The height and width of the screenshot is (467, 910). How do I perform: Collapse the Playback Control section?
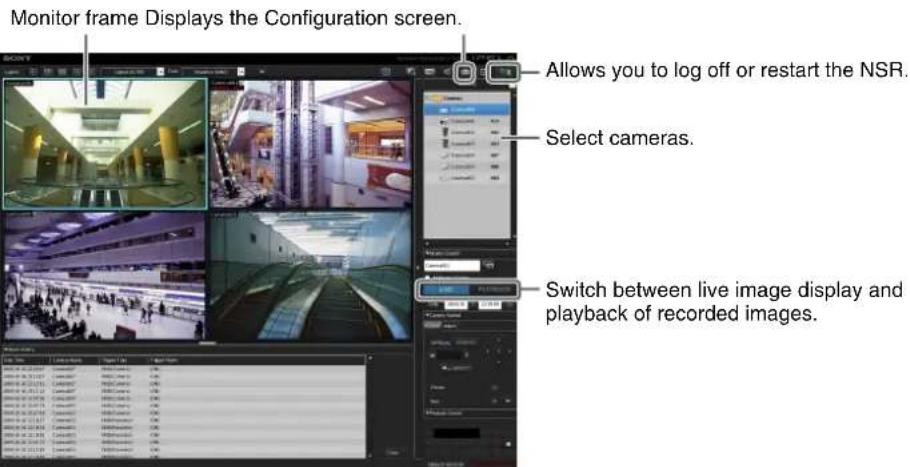click(x=445, y=413)
